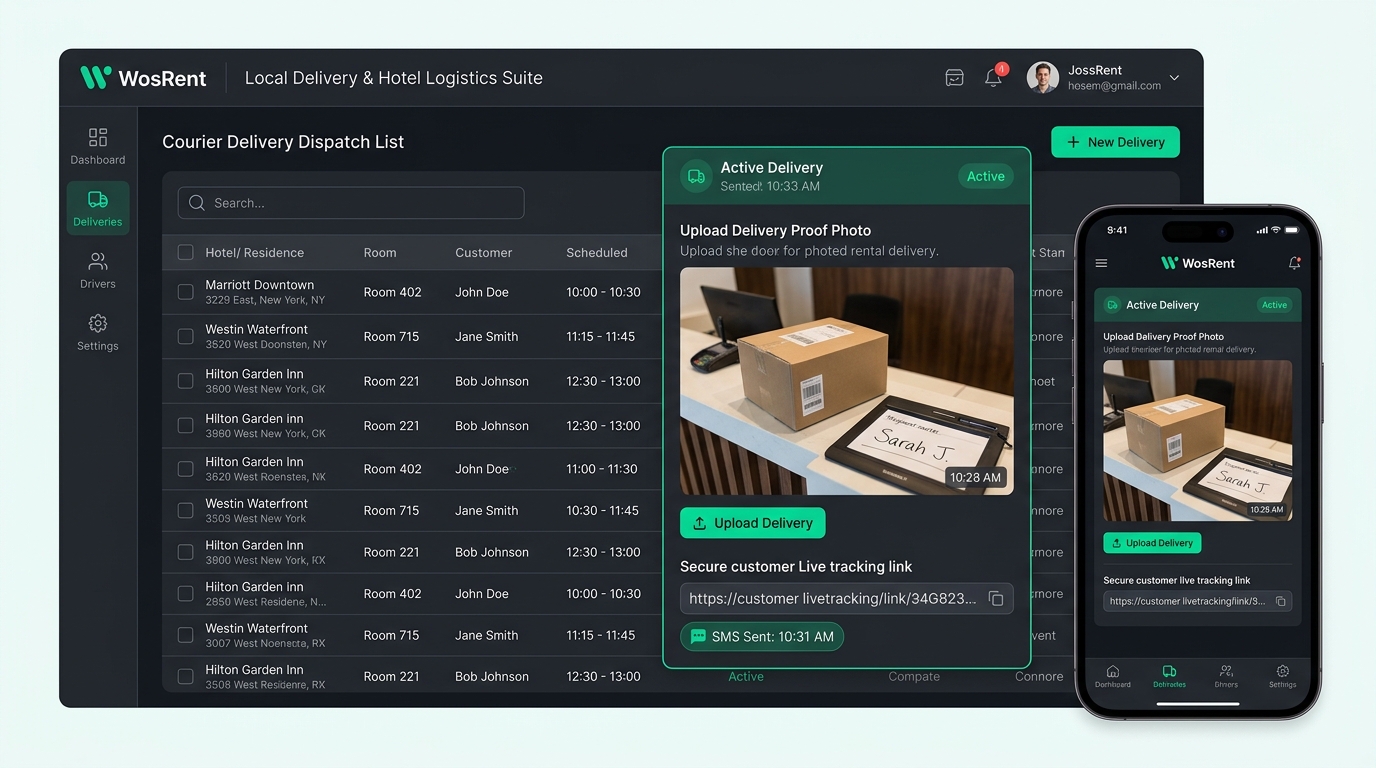
Task: Select Deliveries in the left sidebar
Action: (x=98, y=208)
